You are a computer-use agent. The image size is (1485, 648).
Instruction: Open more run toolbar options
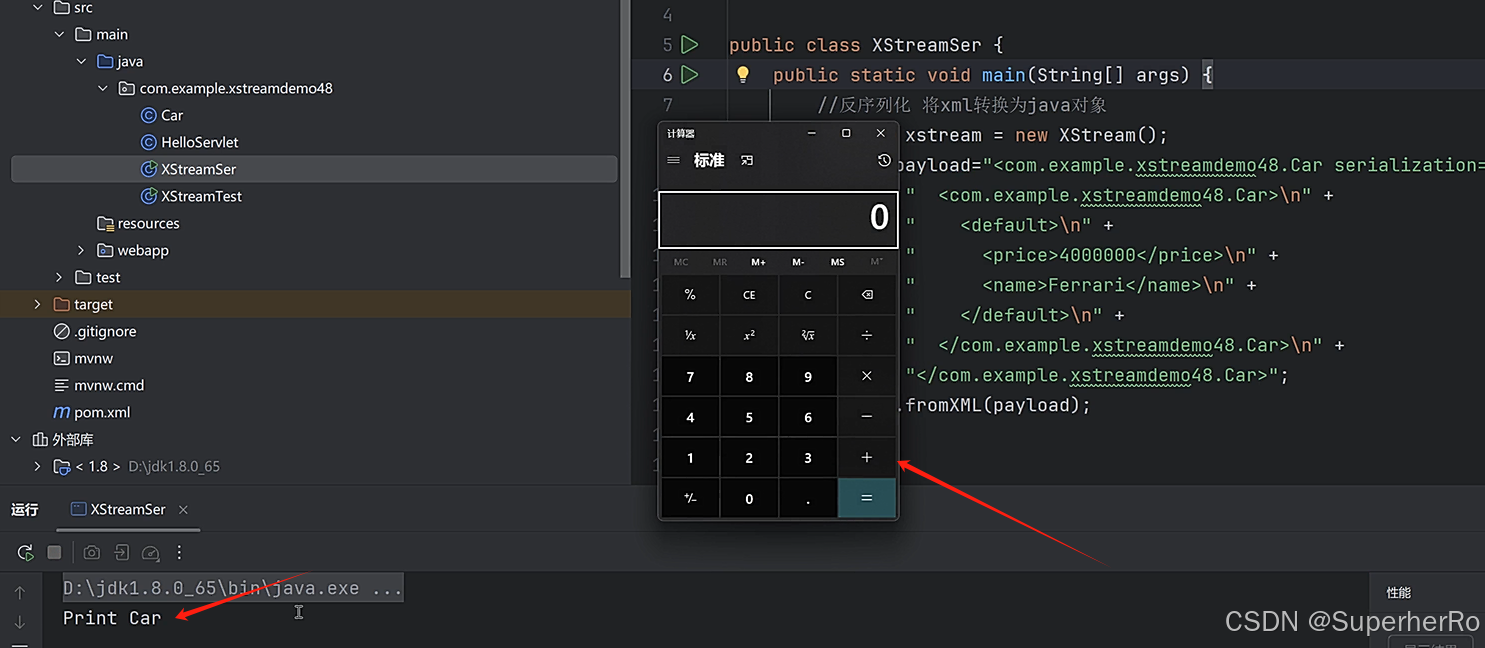click(x=179, y=552)
